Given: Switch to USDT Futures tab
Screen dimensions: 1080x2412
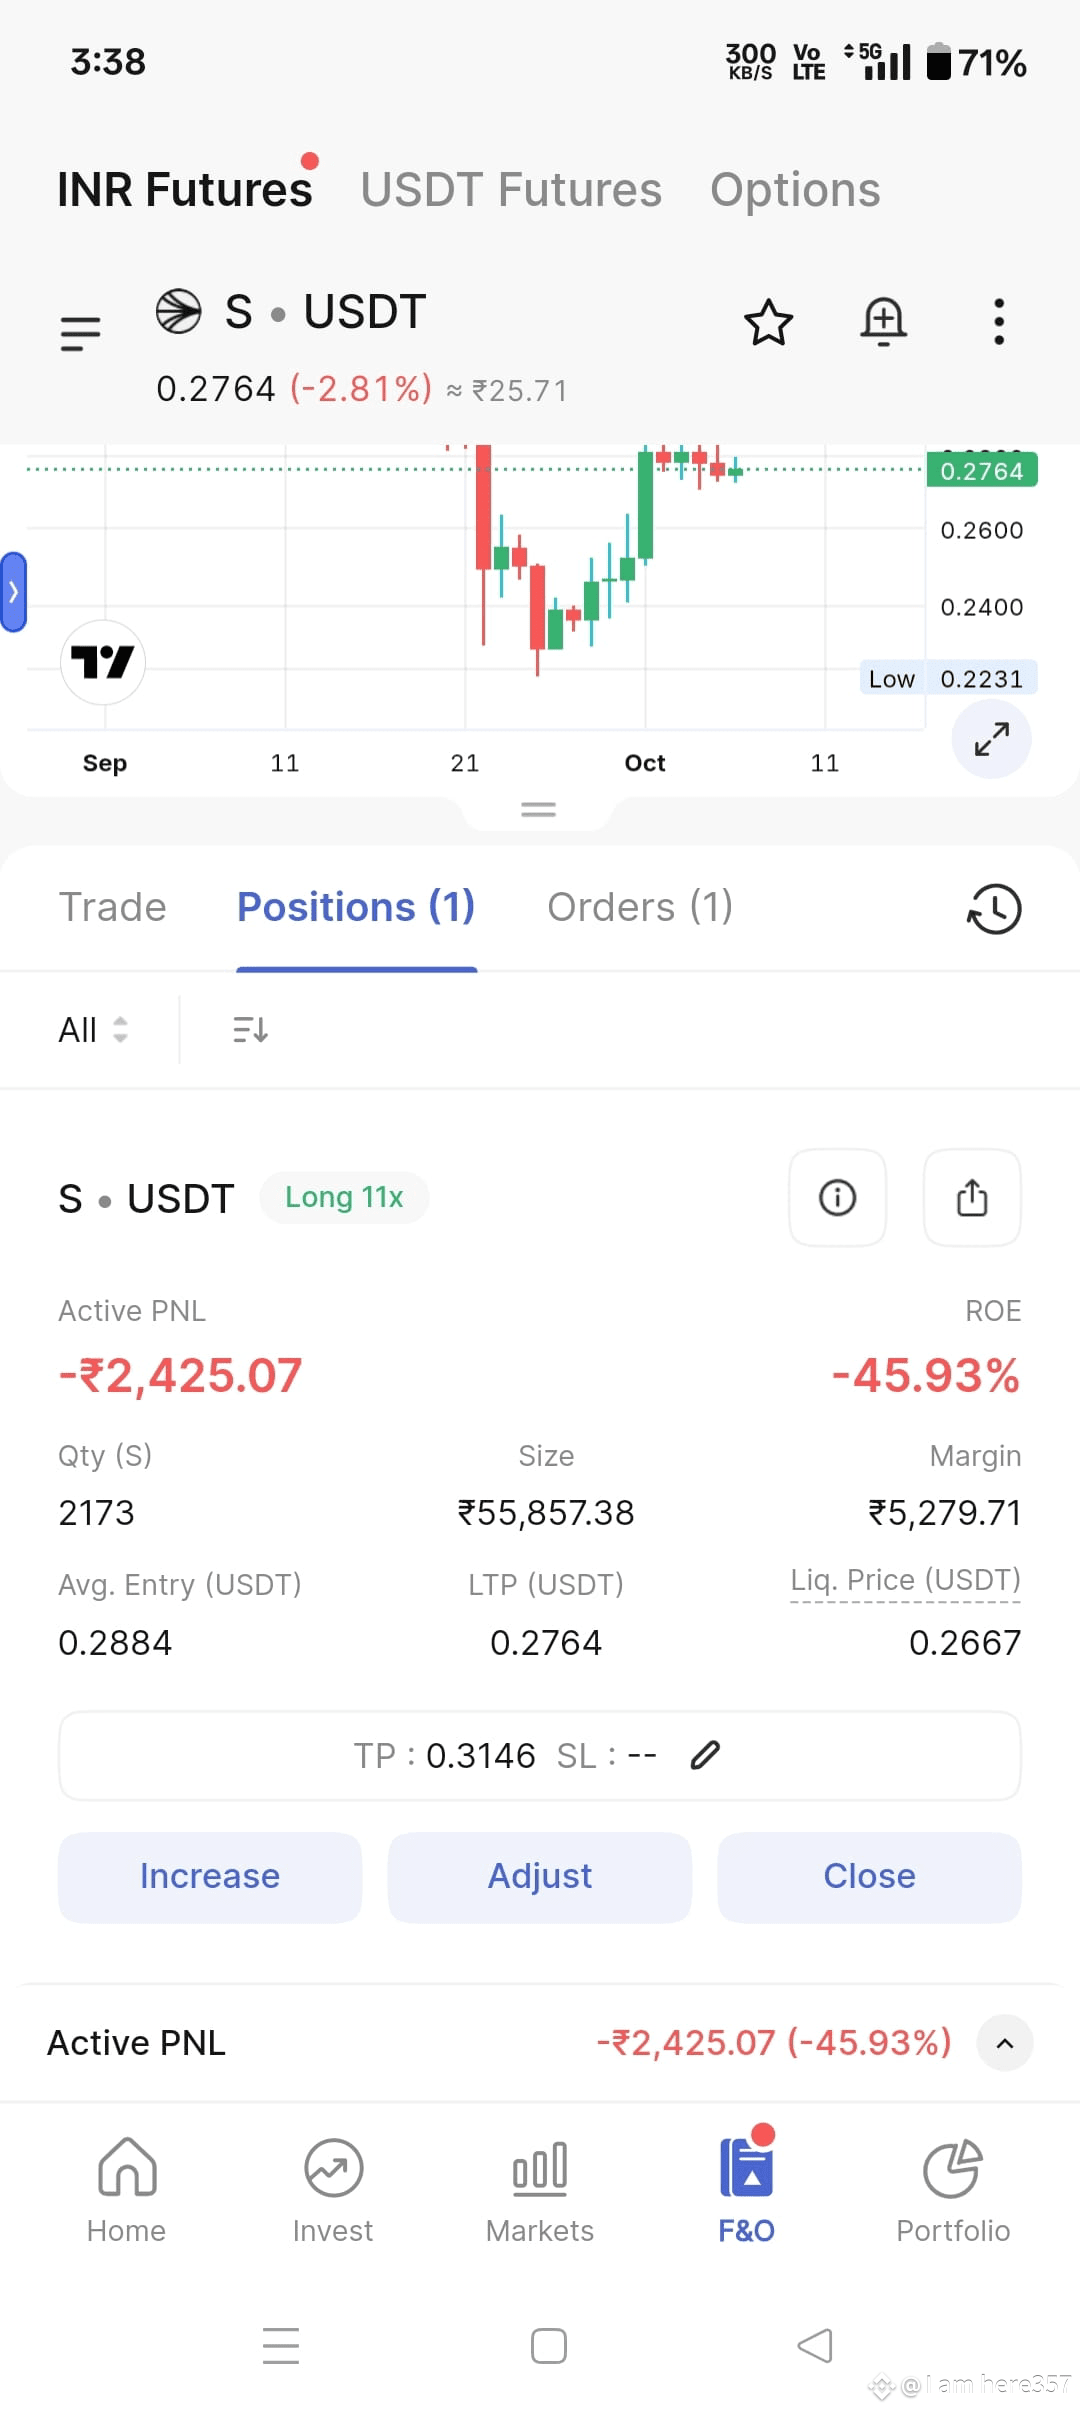Looking at the screenshot, I should [511, 190].
